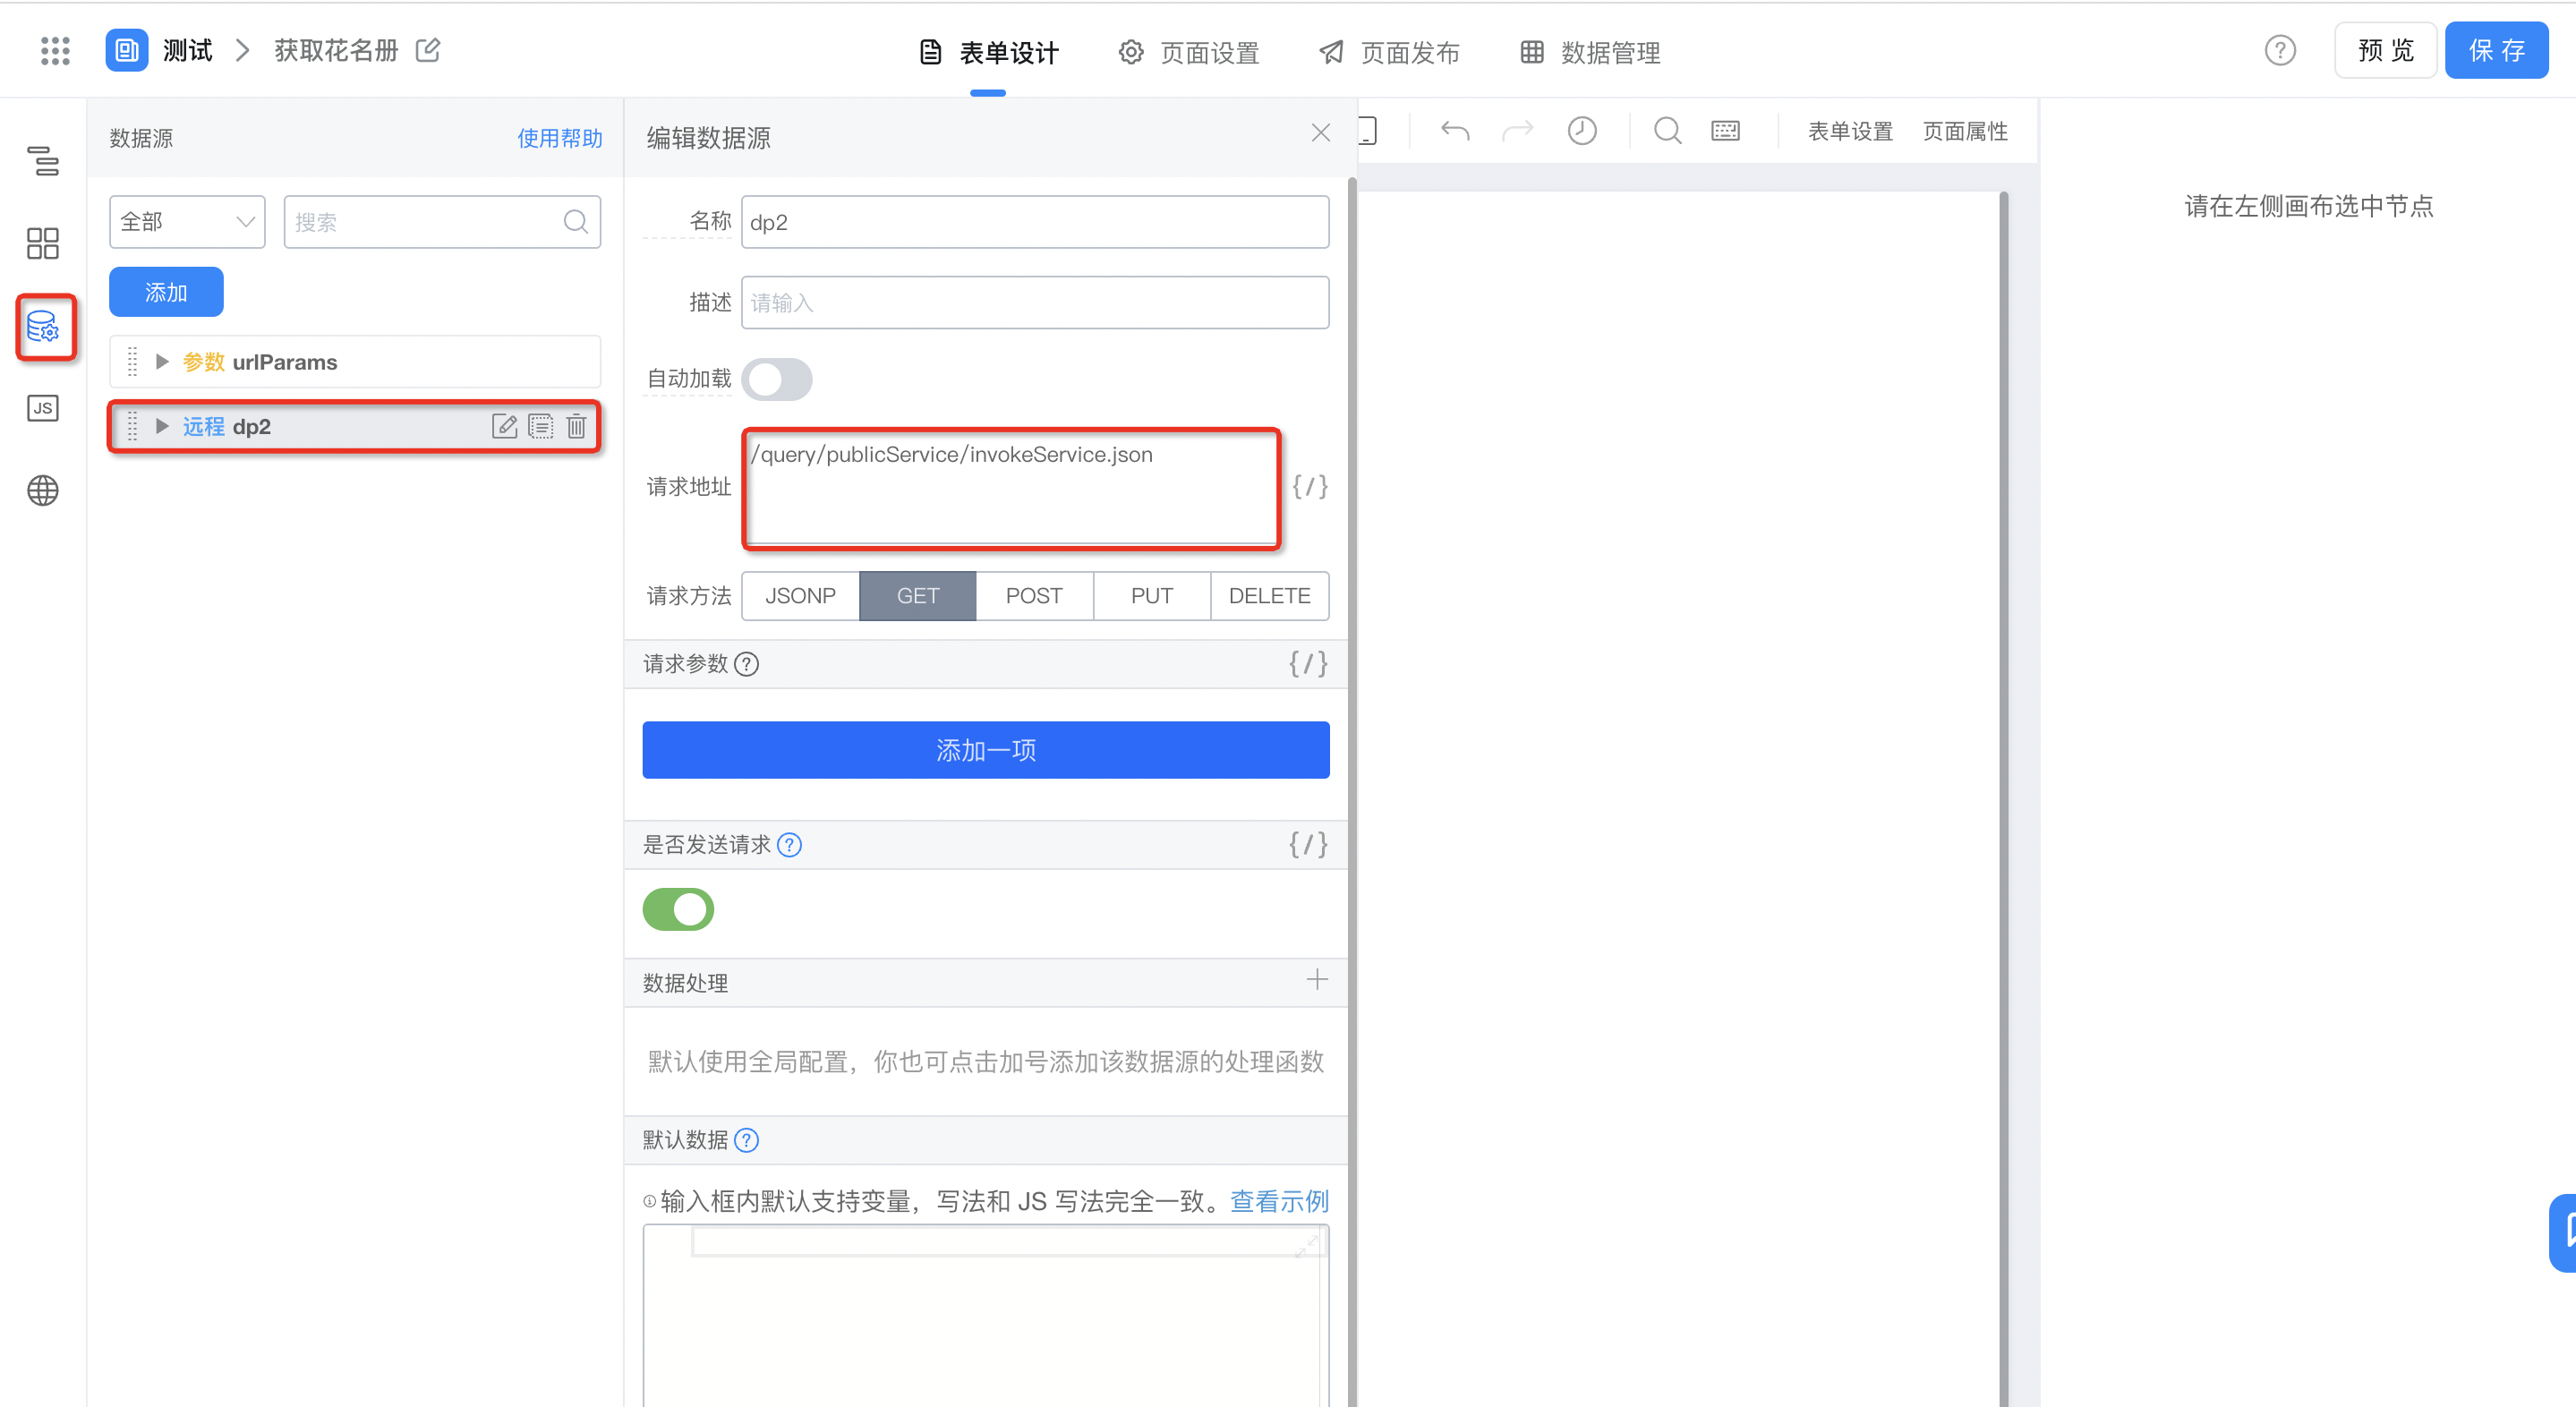Focus the data source 搜索 box
This screenshot has height=1407, width=2576.
pyautogui.click(x=442, y=221)
